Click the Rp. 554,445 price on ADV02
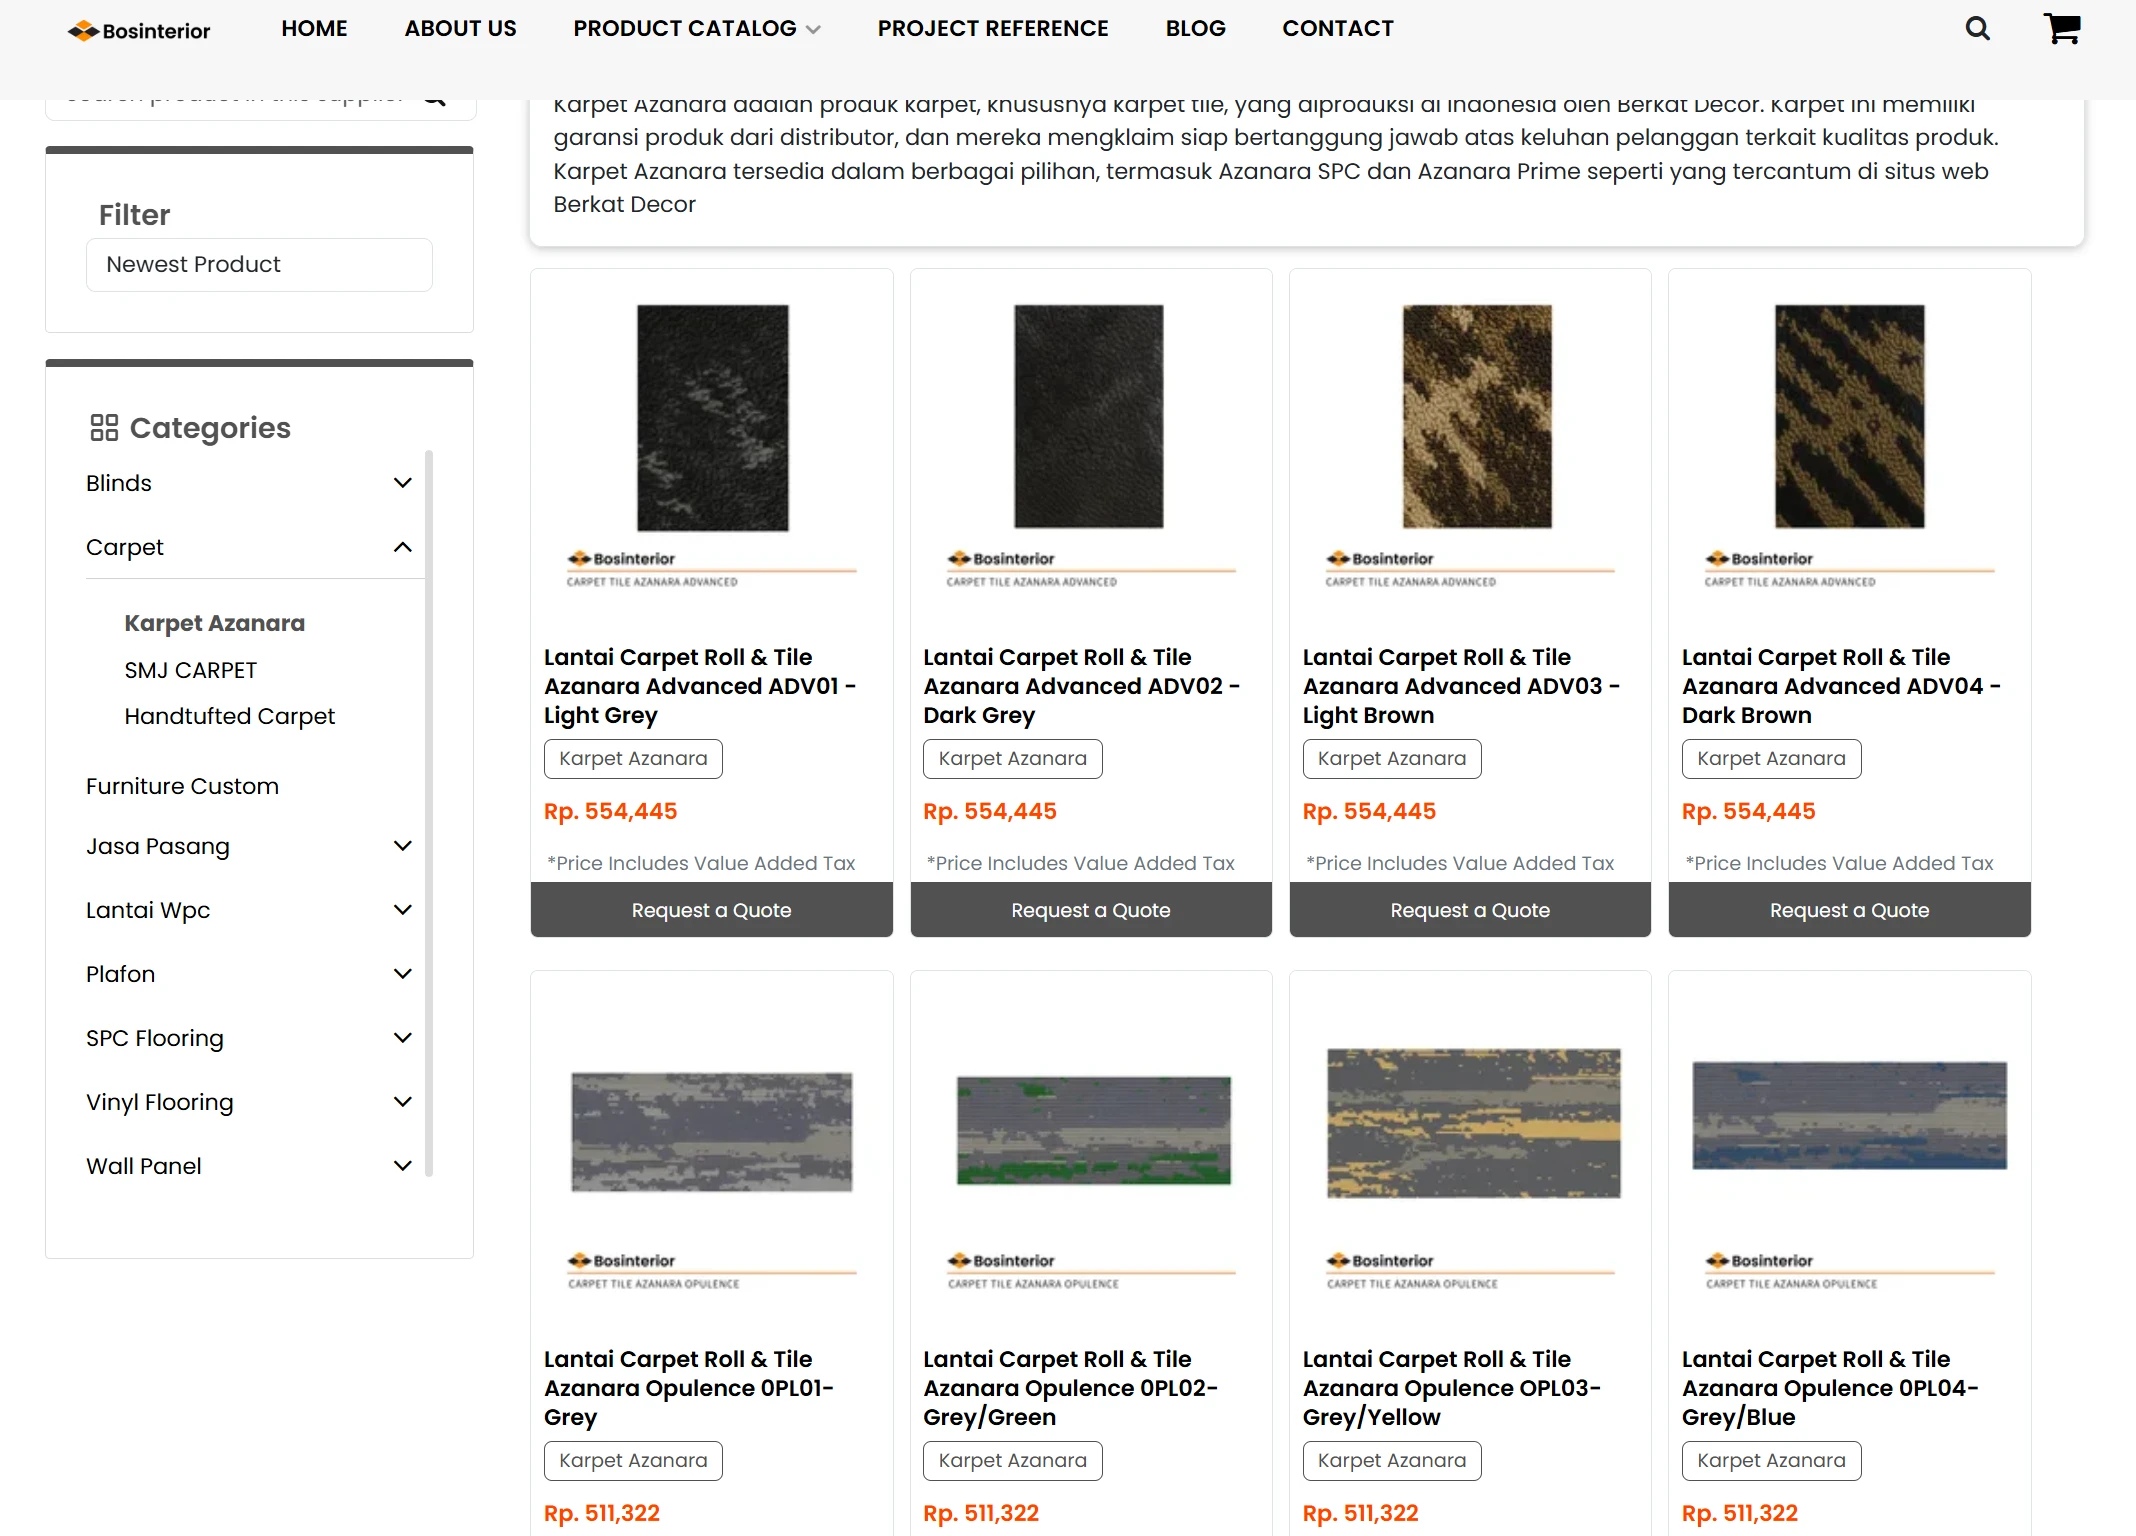 coord(990,811)
